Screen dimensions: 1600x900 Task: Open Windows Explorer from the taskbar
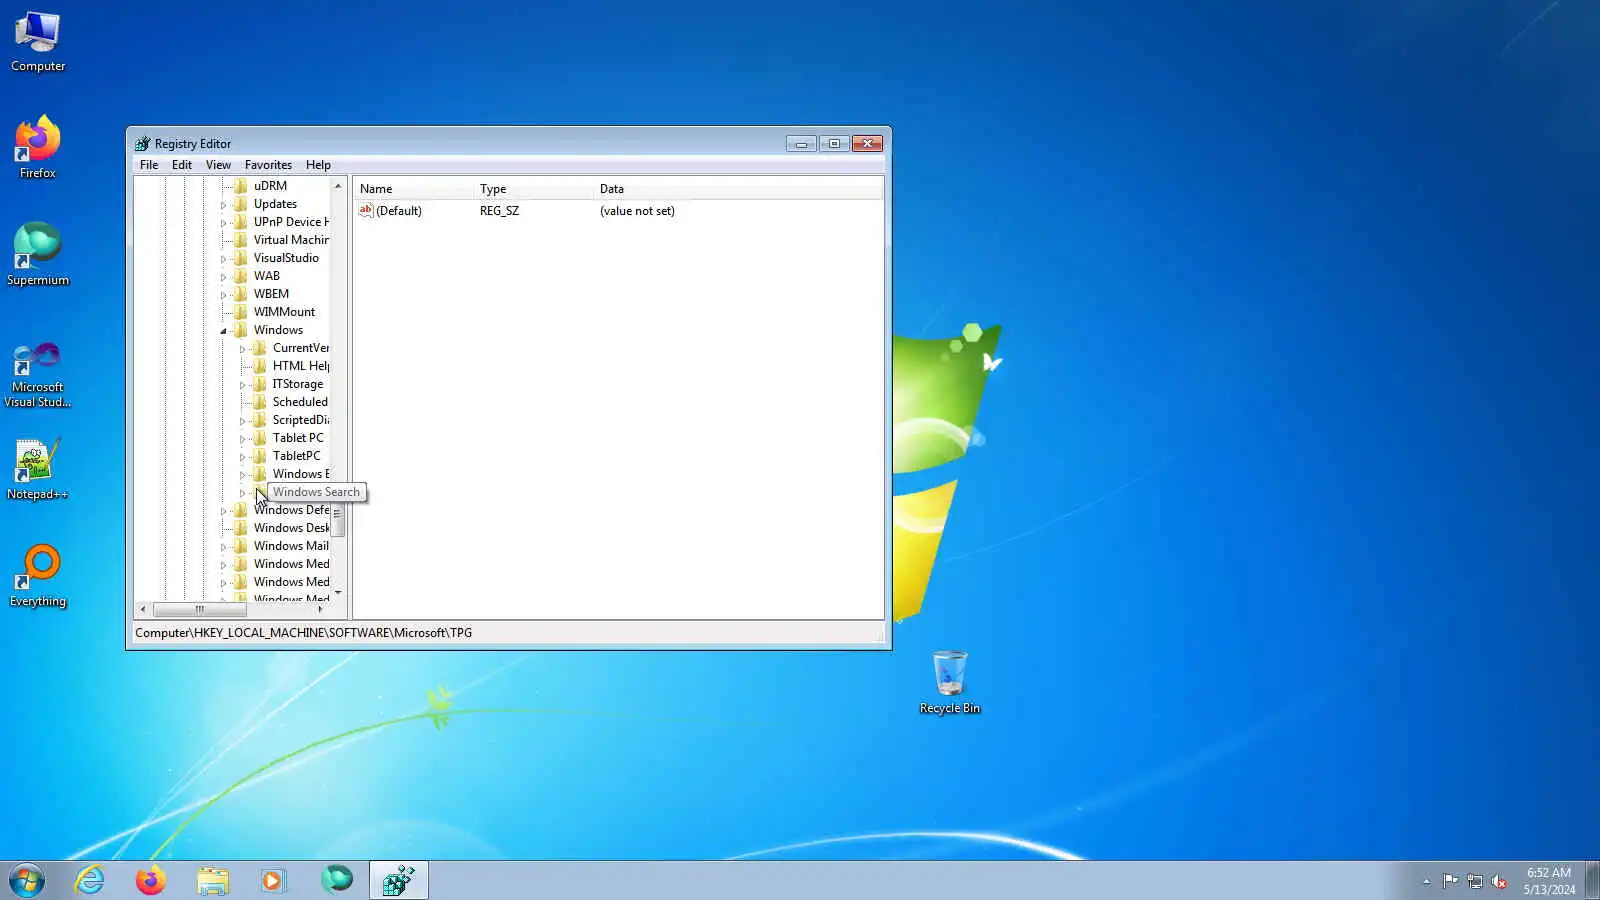(x=213, y=881)
